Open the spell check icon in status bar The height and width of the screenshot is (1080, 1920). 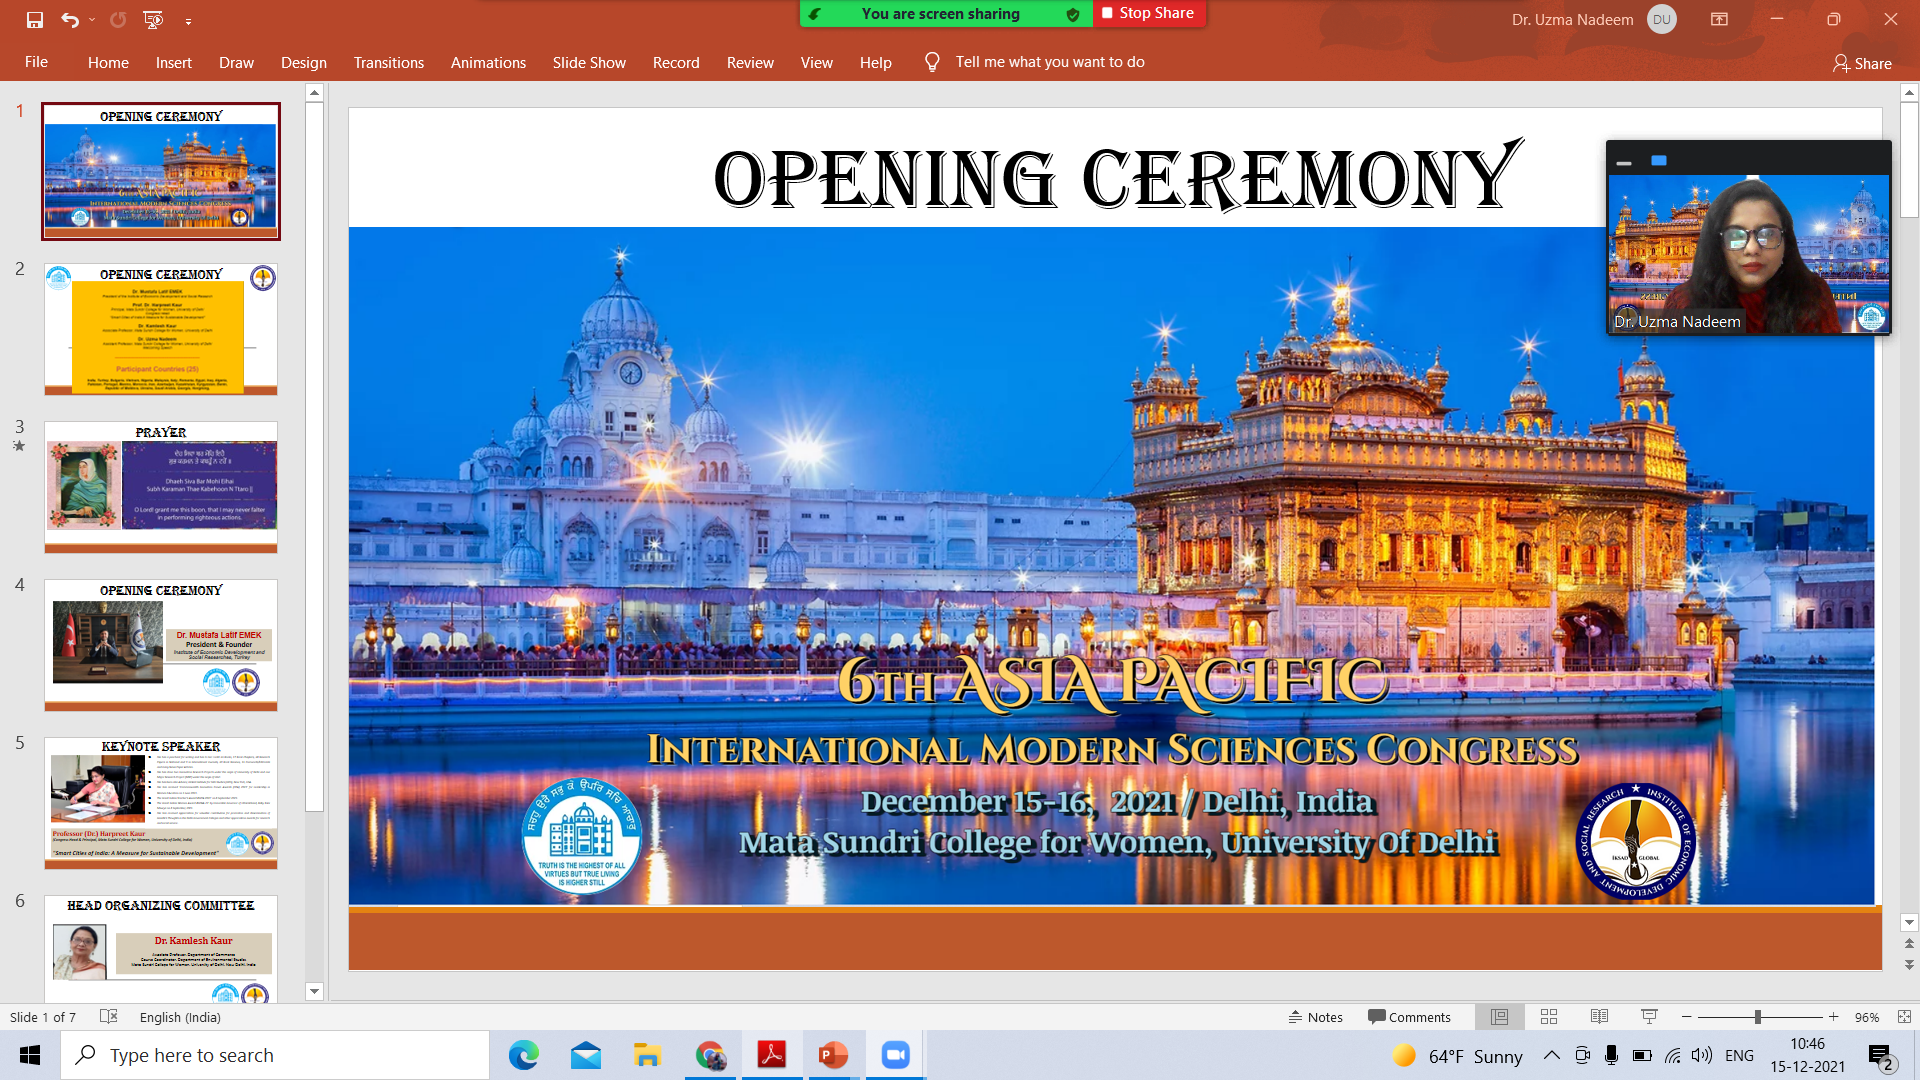tap(109, 1016)
